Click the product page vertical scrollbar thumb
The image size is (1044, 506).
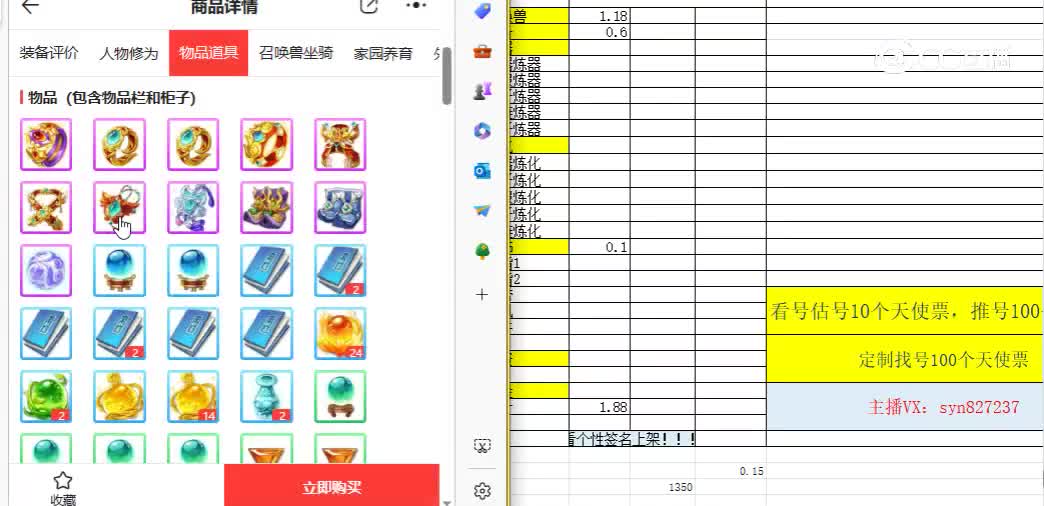447,76
